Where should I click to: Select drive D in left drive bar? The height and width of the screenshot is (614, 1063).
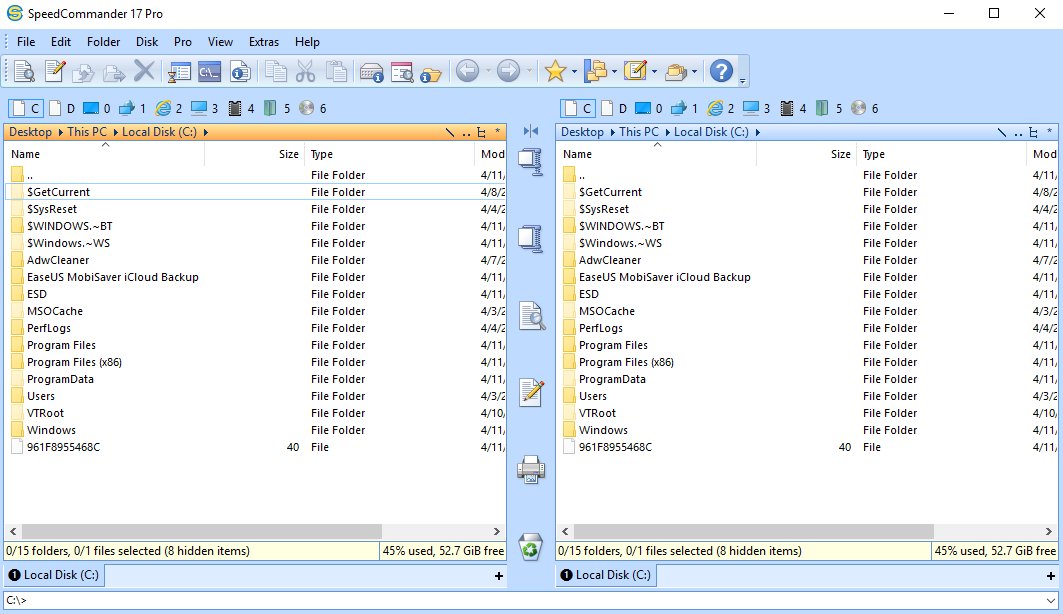(x=62, y=108)
